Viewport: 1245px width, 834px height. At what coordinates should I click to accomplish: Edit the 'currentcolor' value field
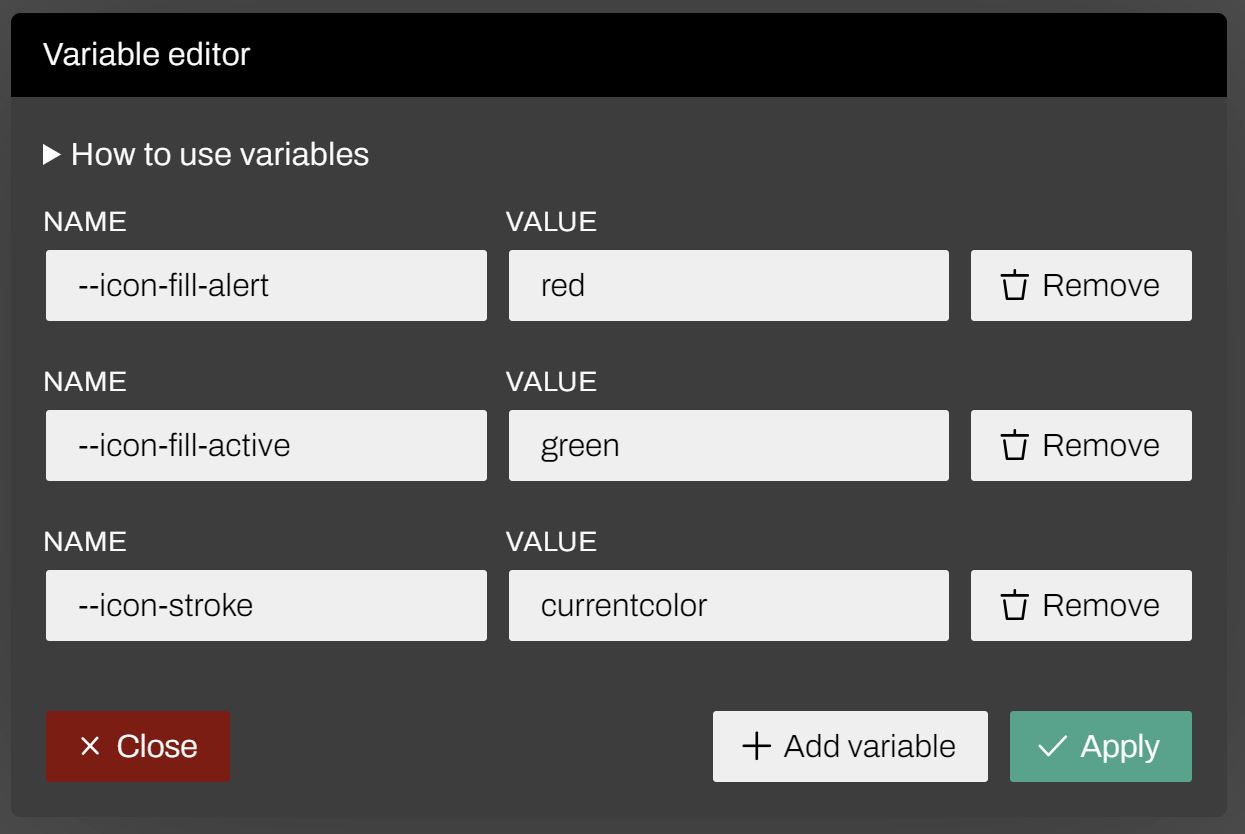click(729, 605)
